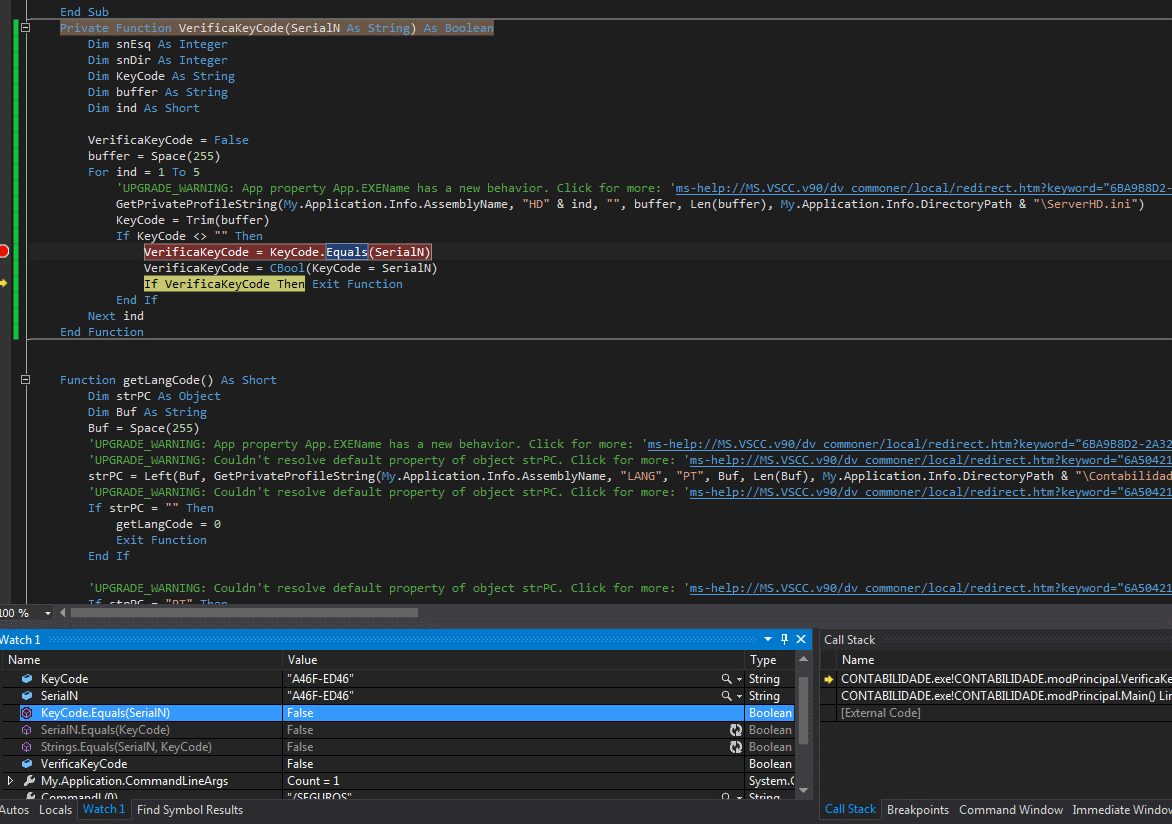Click the yellow arrow in the Call Stack
Viewport: 1172px width, 824px height.
pos(828,679)
